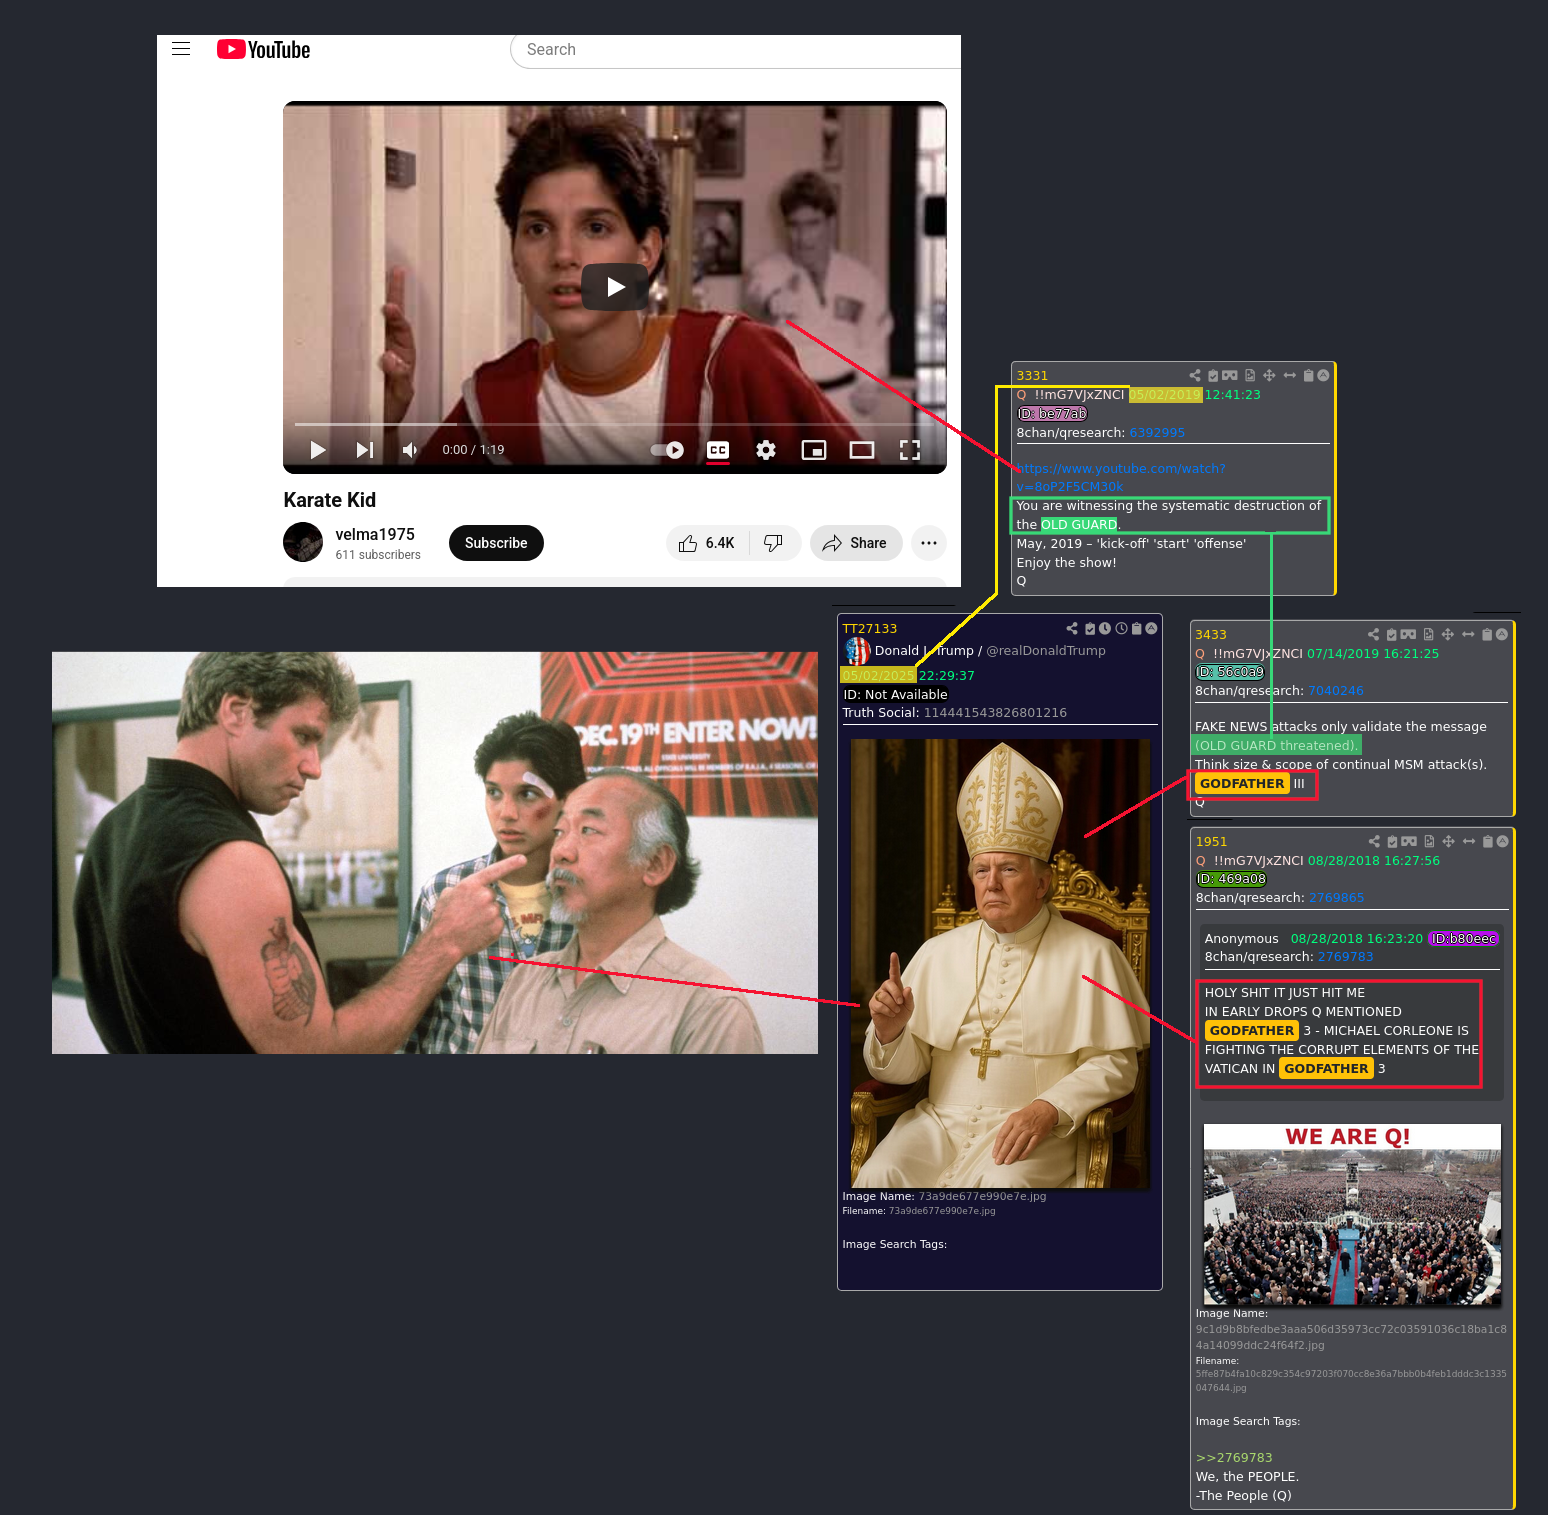Skip to next video in the player

pos(365,450)
